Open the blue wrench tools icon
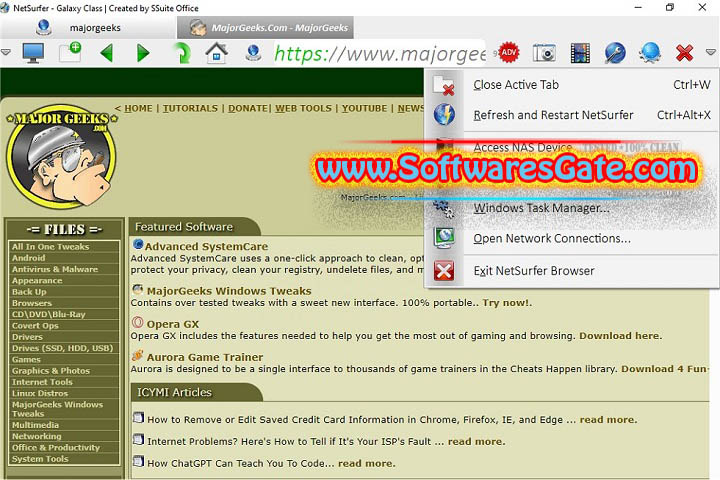Screen dimensions: 720x480 [615, 53]
